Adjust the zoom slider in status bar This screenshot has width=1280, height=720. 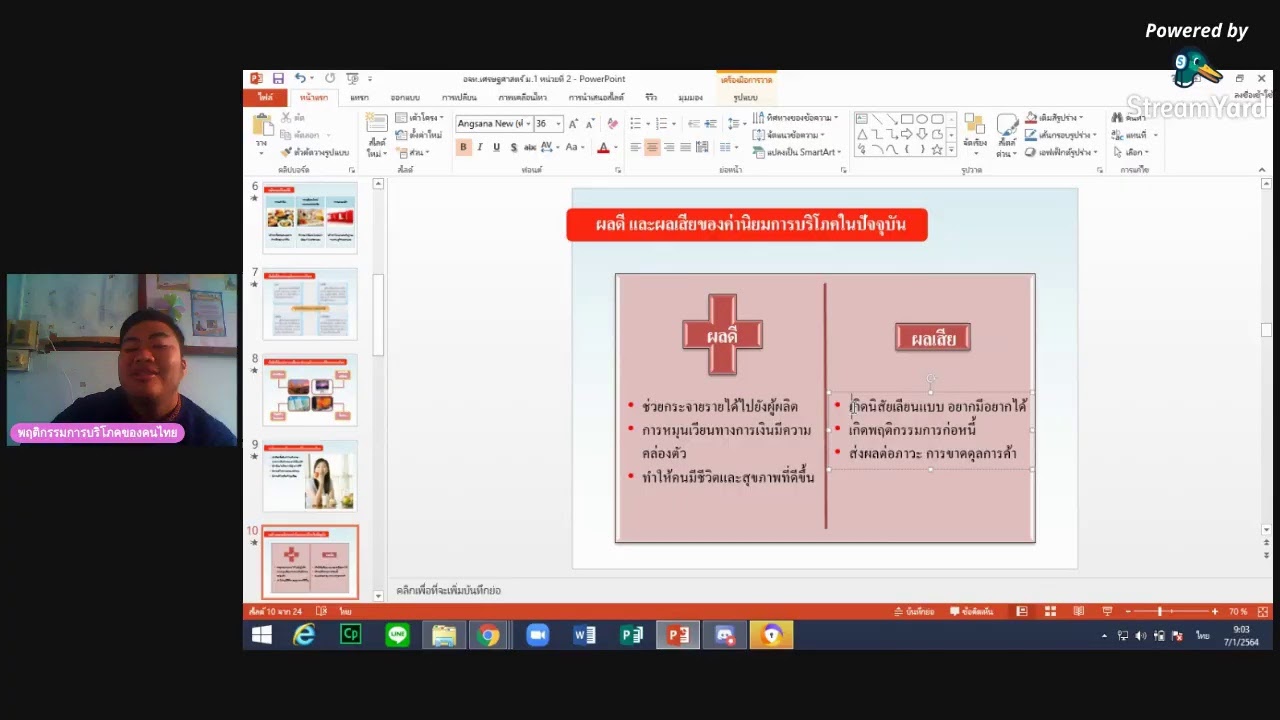point(1160,611)
